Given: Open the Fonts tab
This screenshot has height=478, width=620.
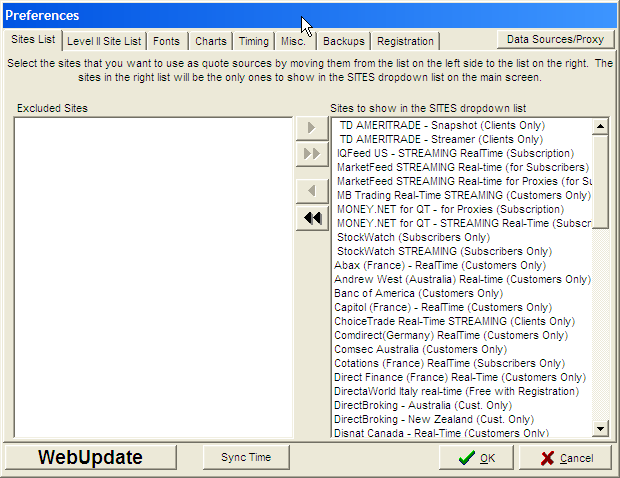Looking at the screenshot, I should 166,41.
